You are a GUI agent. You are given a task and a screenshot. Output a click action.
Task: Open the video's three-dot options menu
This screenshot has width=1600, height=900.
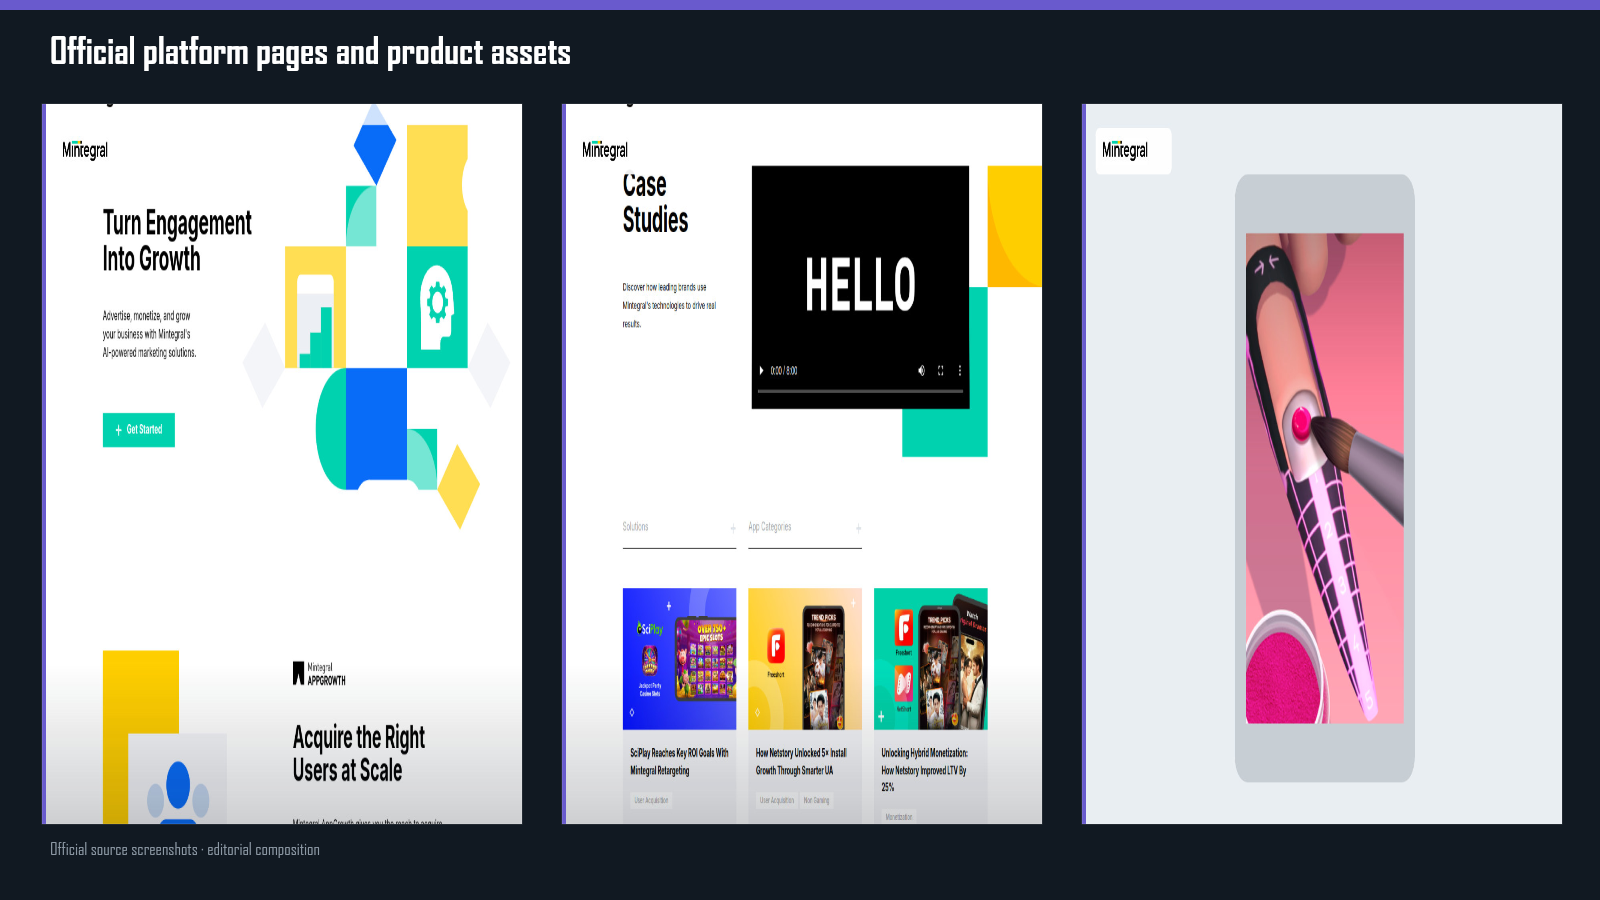960,371
